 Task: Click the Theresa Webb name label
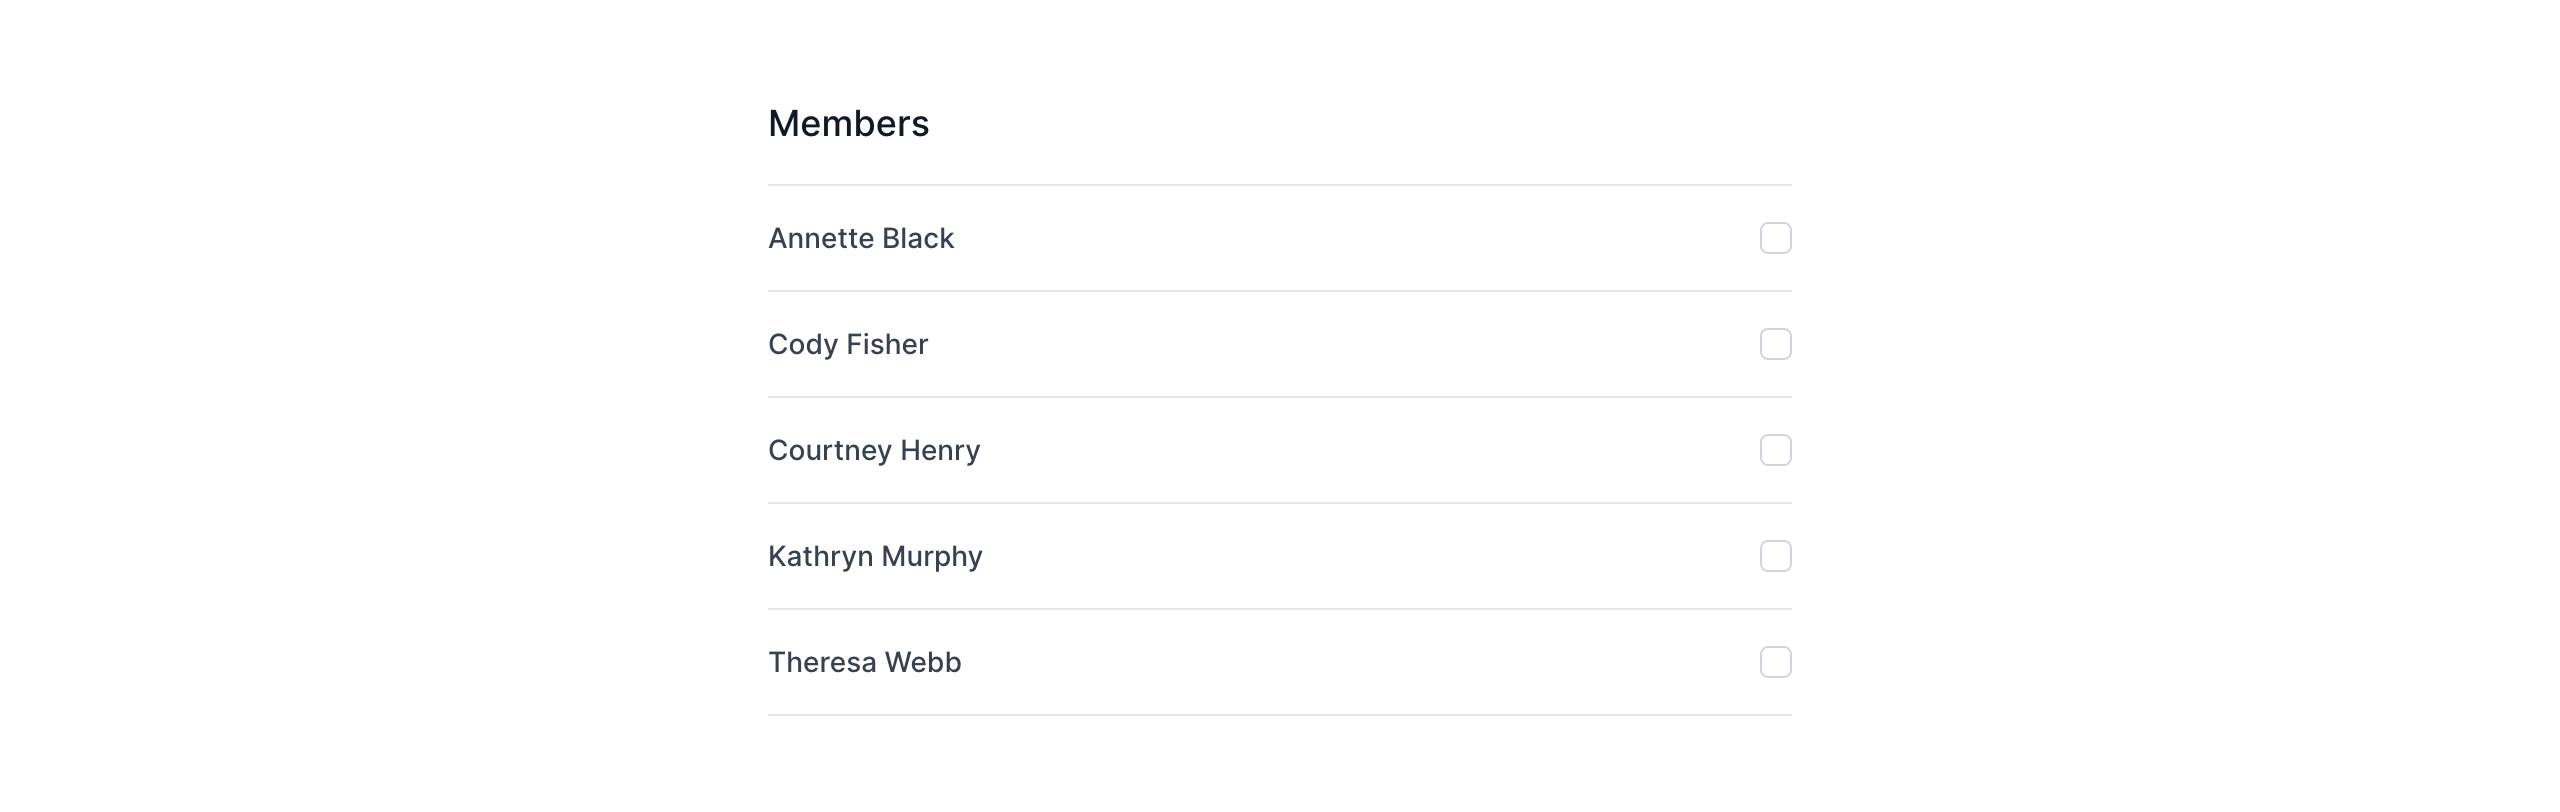(x=864, y=662)
